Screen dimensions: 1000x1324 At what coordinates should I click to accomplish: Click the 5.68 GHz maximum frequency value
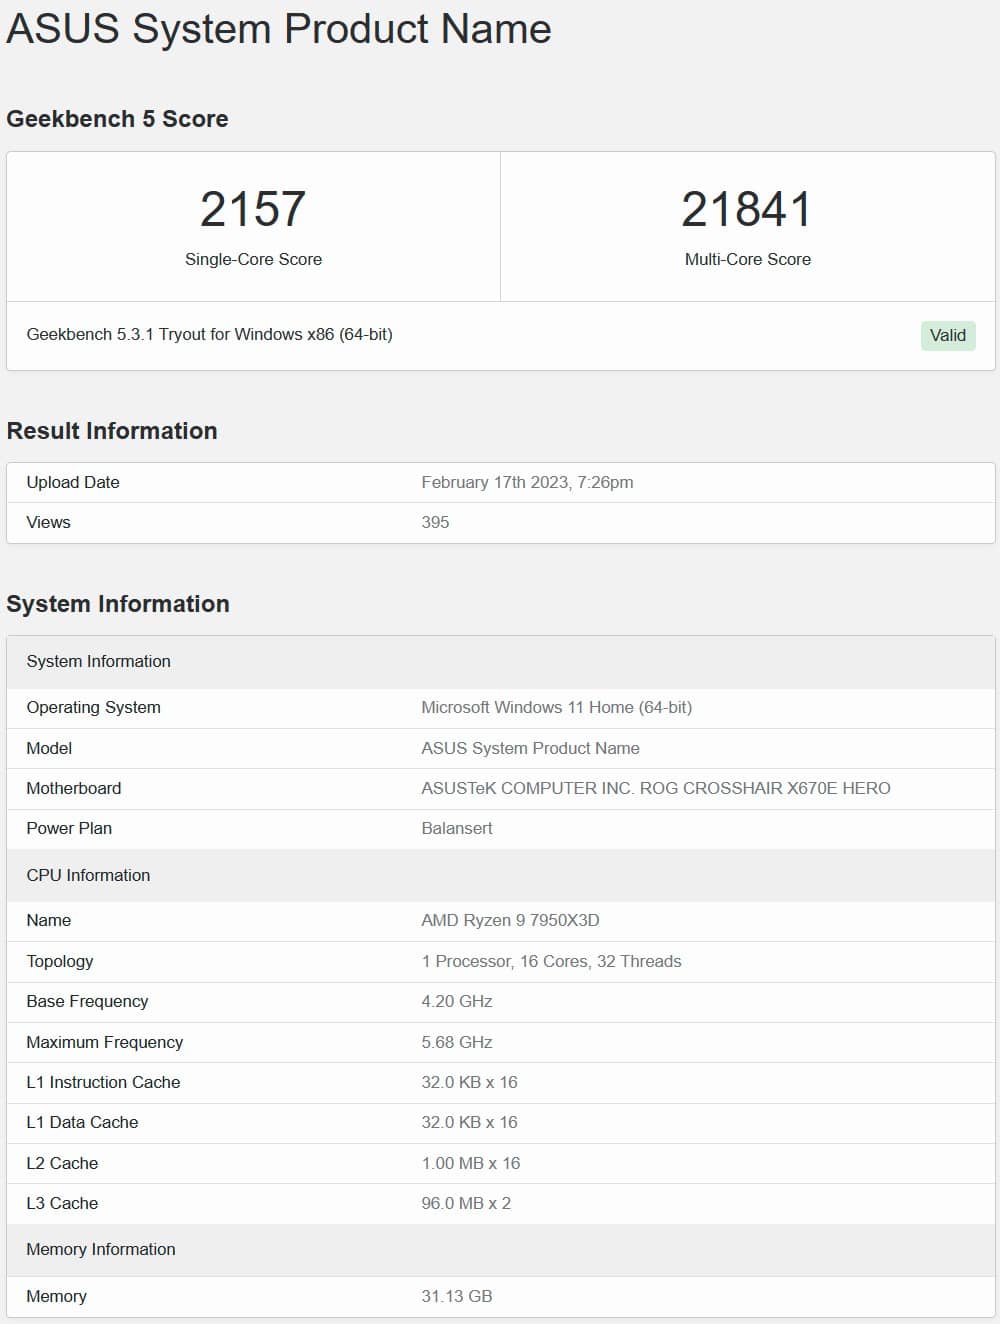[x=457, y=1043]
